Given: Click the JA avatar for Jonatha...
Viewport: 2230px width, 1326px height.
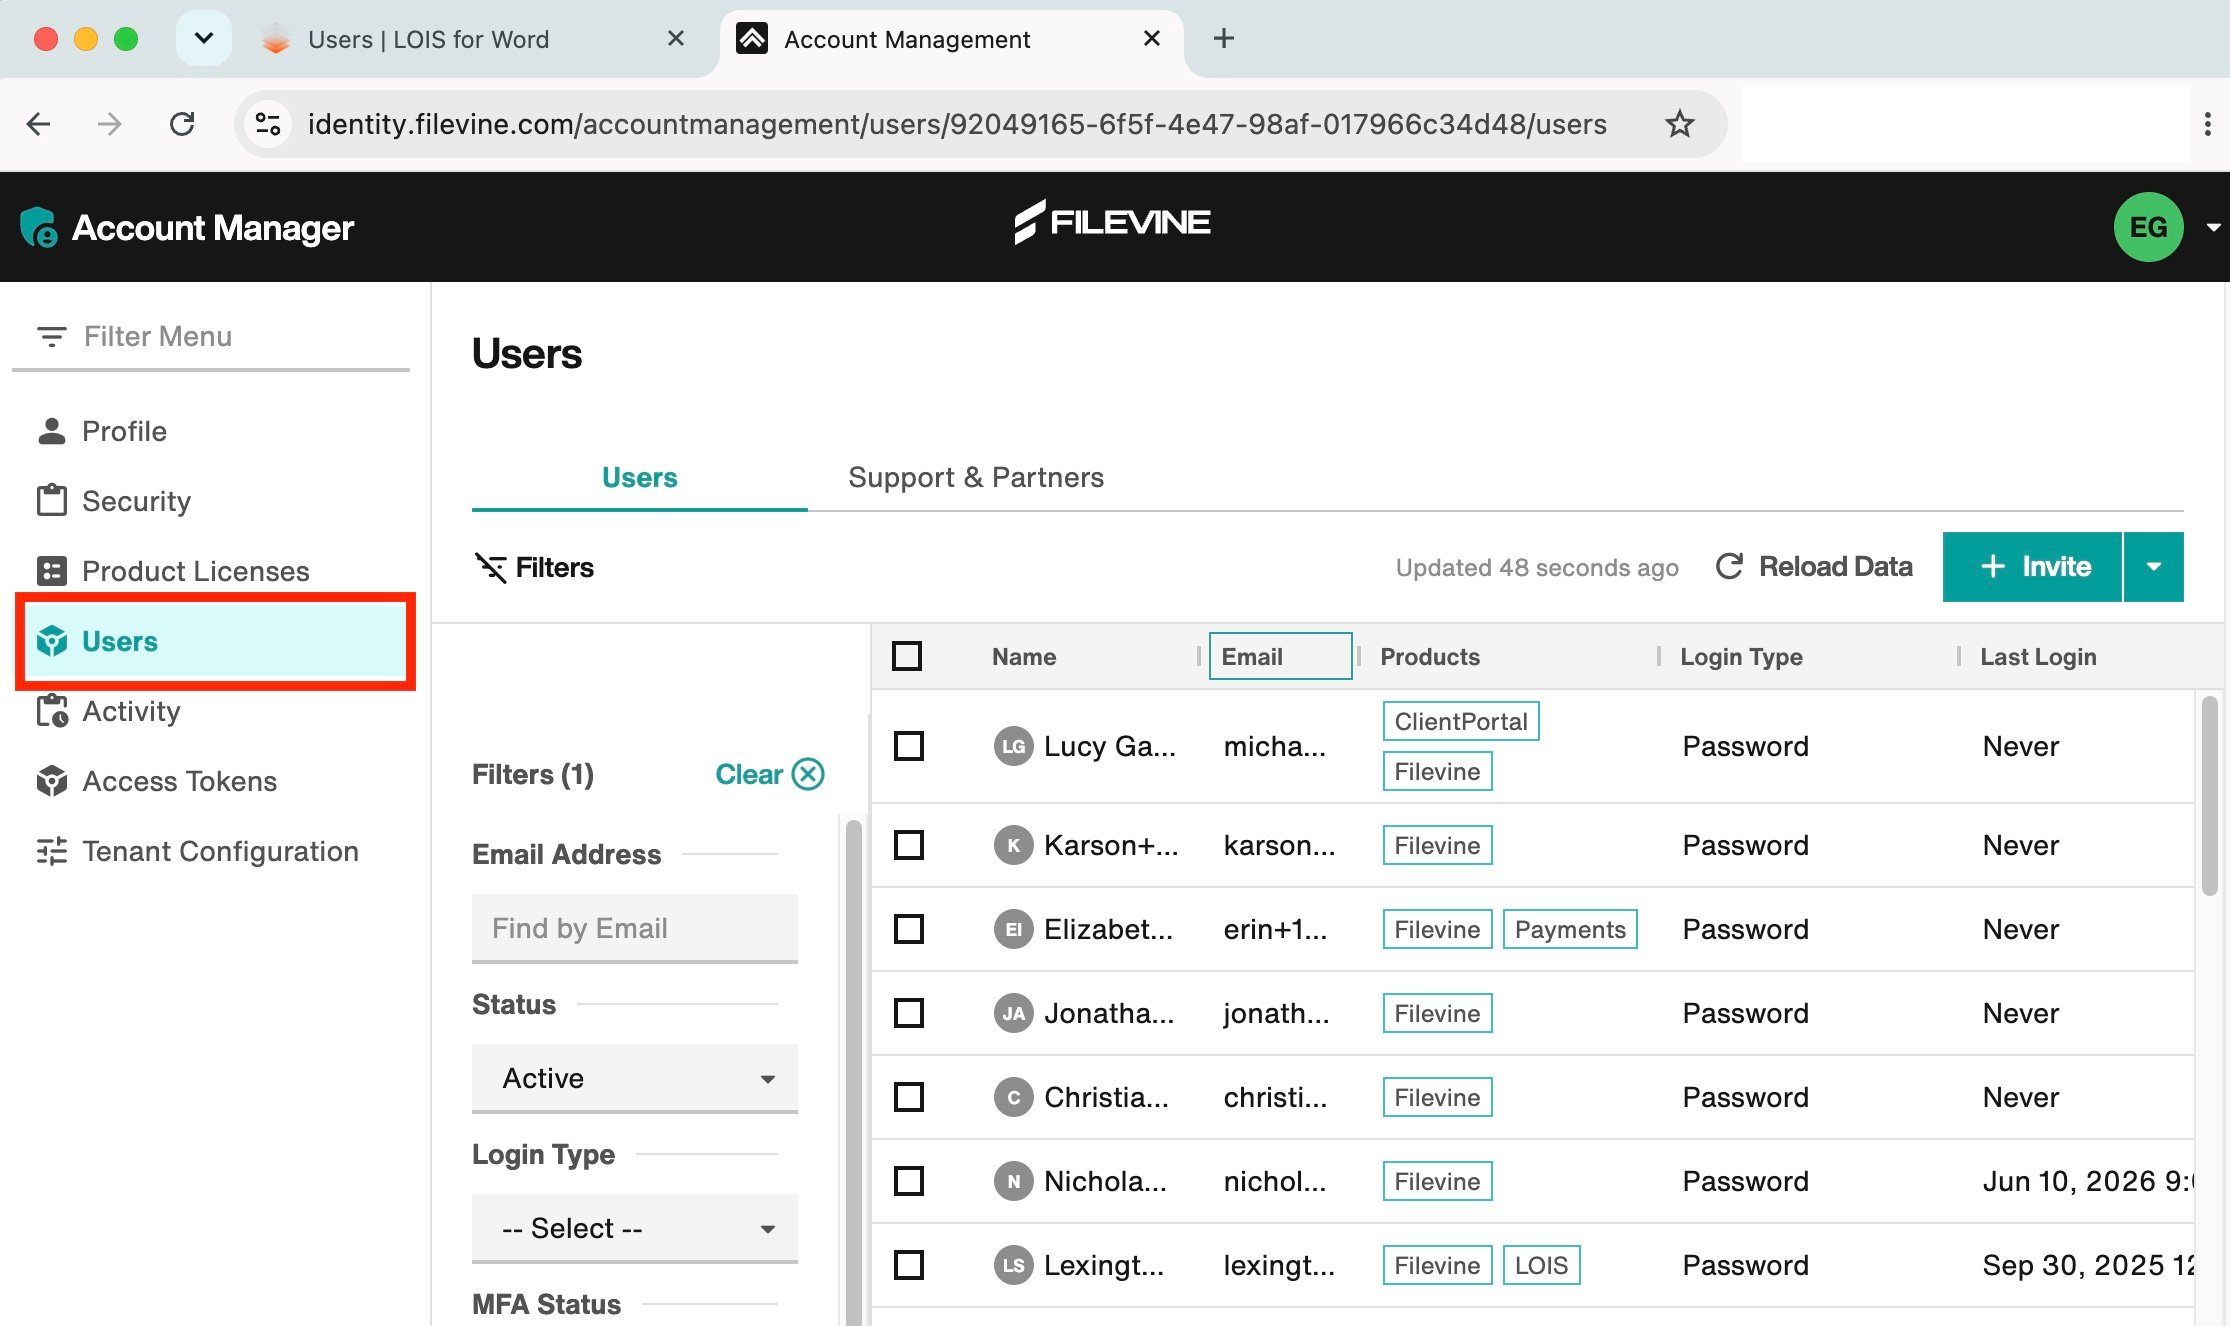Looking at the screenshot, I should (1013, 1013).
